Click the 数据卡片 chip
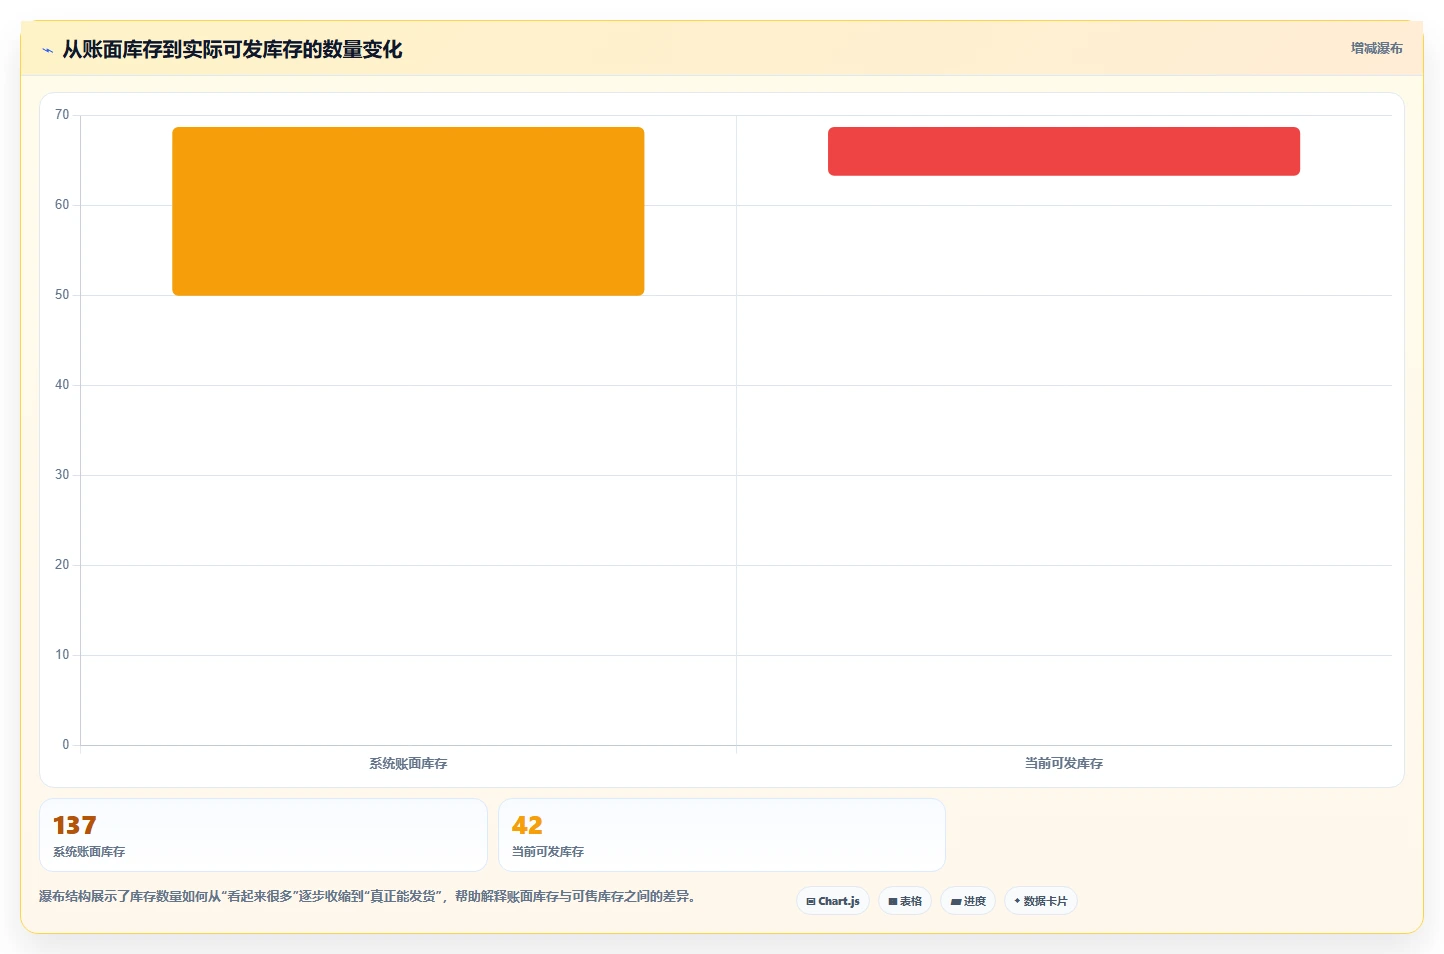 1041,901
